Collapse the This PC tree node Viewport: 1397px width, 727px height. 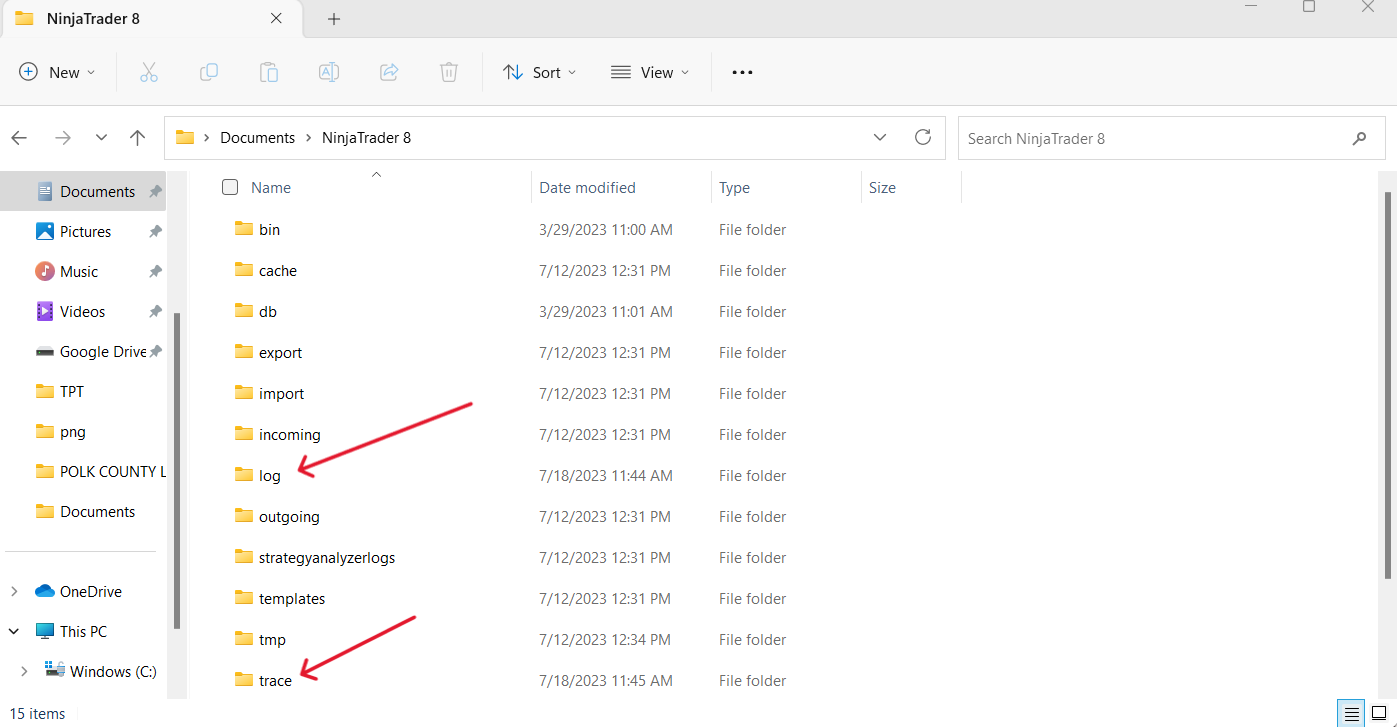click(14, 631)
